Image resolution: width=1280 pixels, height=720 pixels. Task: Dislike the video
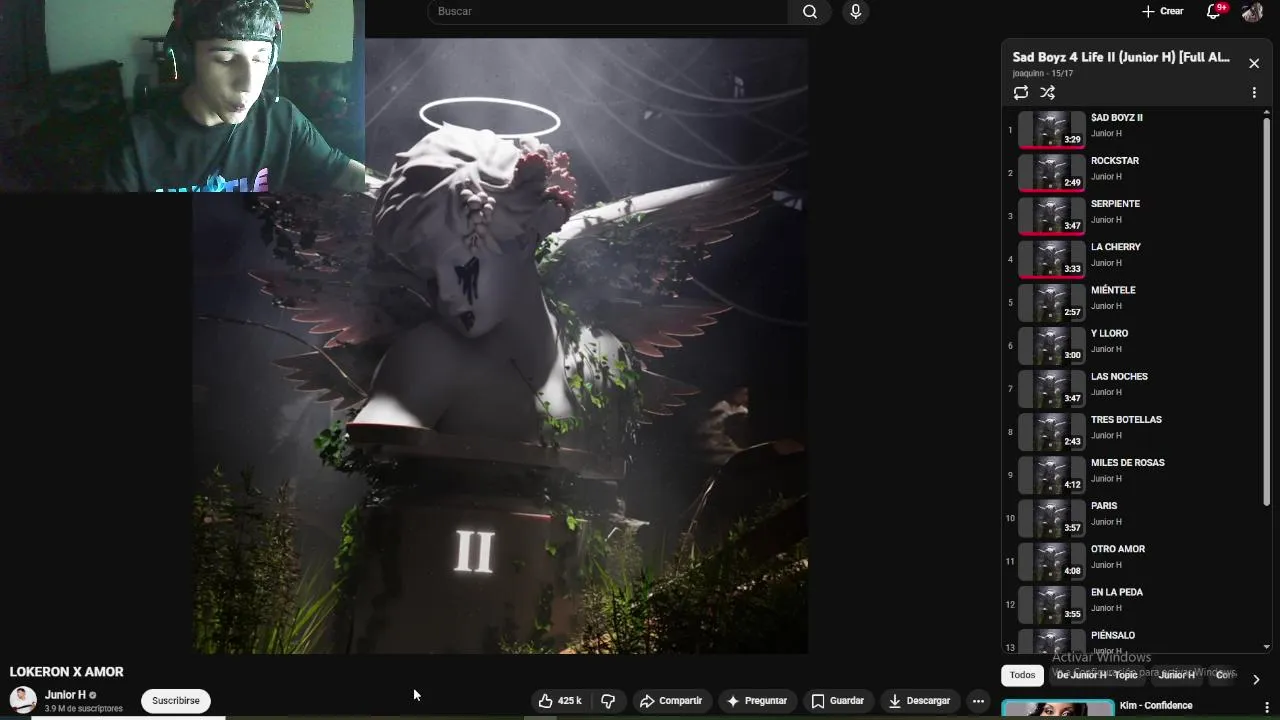(608, 701)
